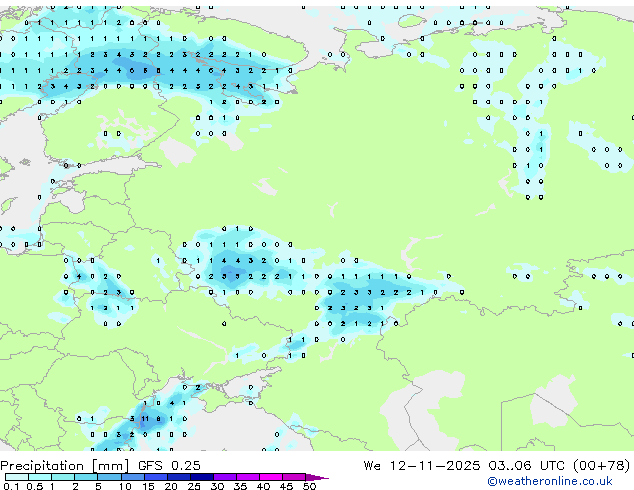Click legend label "10"
This screenshot has width=634, height=490.
click(125, 486)
